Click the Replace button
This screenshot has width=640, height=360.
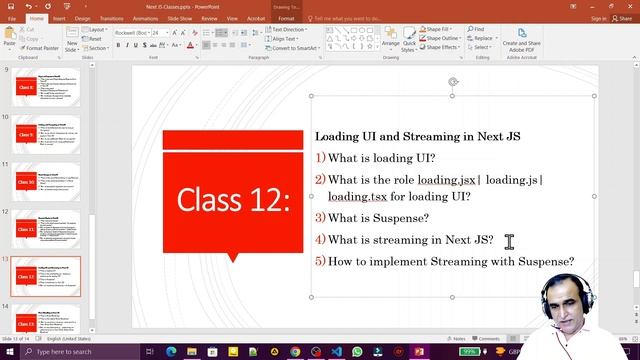click(483, 38)
